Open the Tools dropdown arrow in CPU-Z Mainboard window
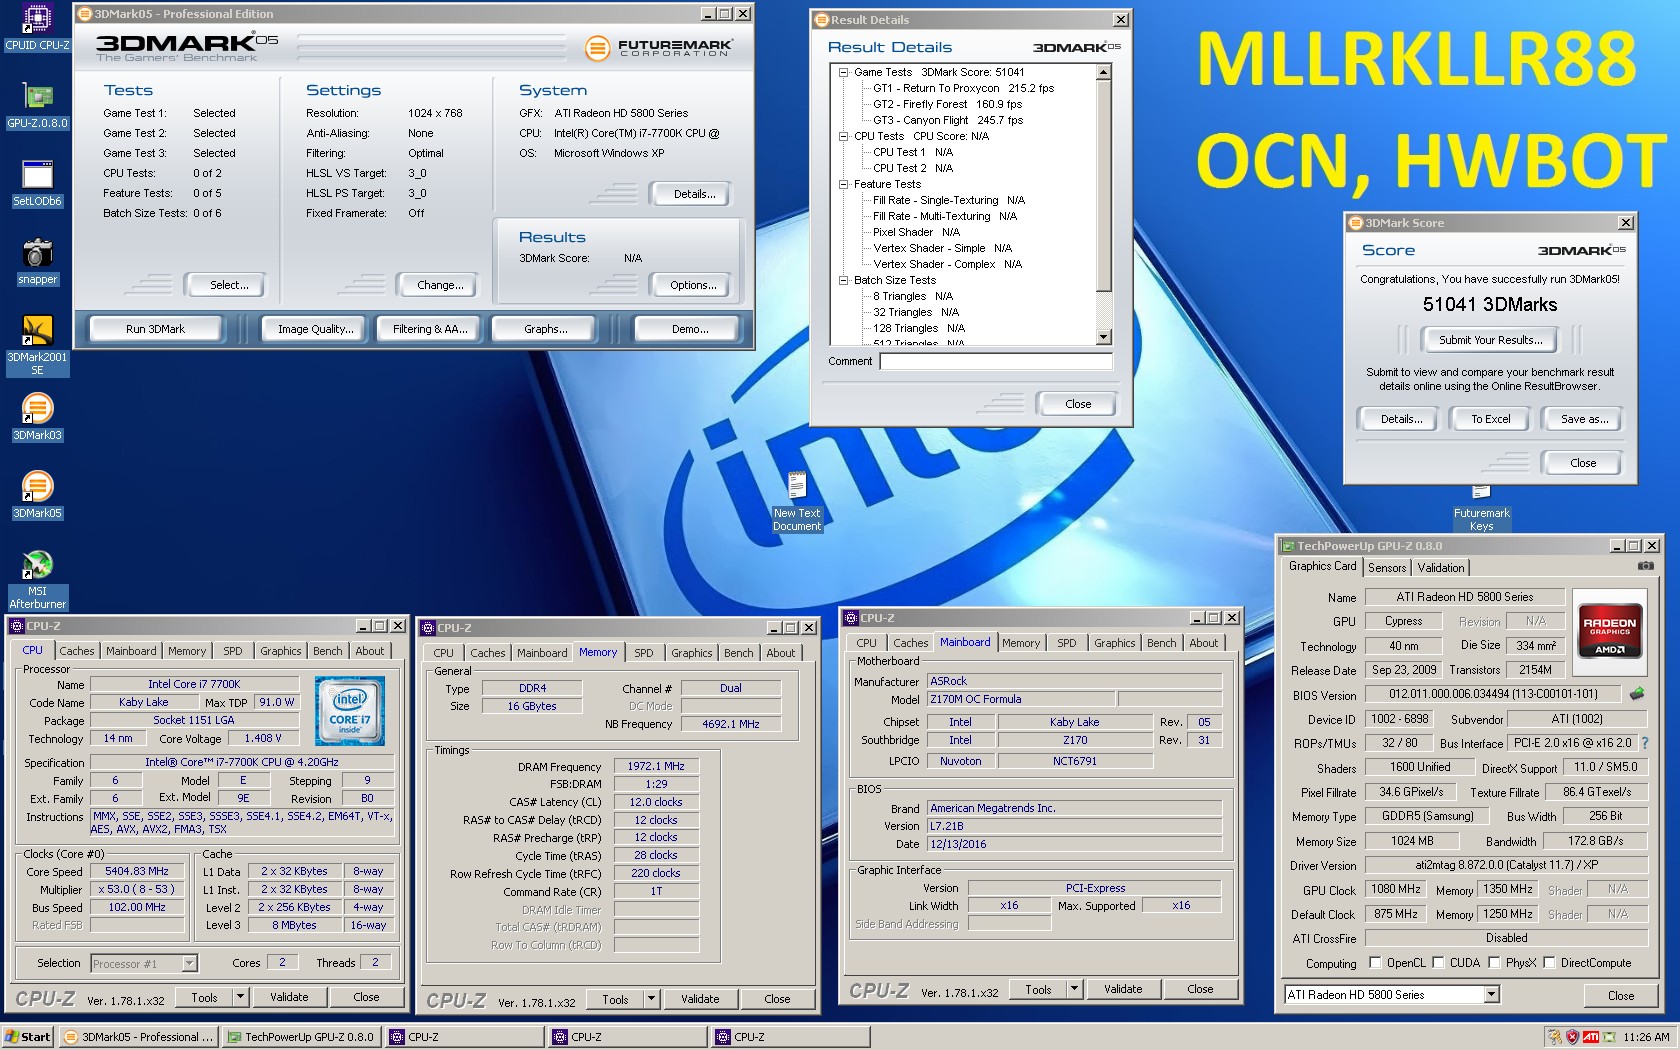The width and height of the screenshot is (1680, 1050). [1074, 989]
